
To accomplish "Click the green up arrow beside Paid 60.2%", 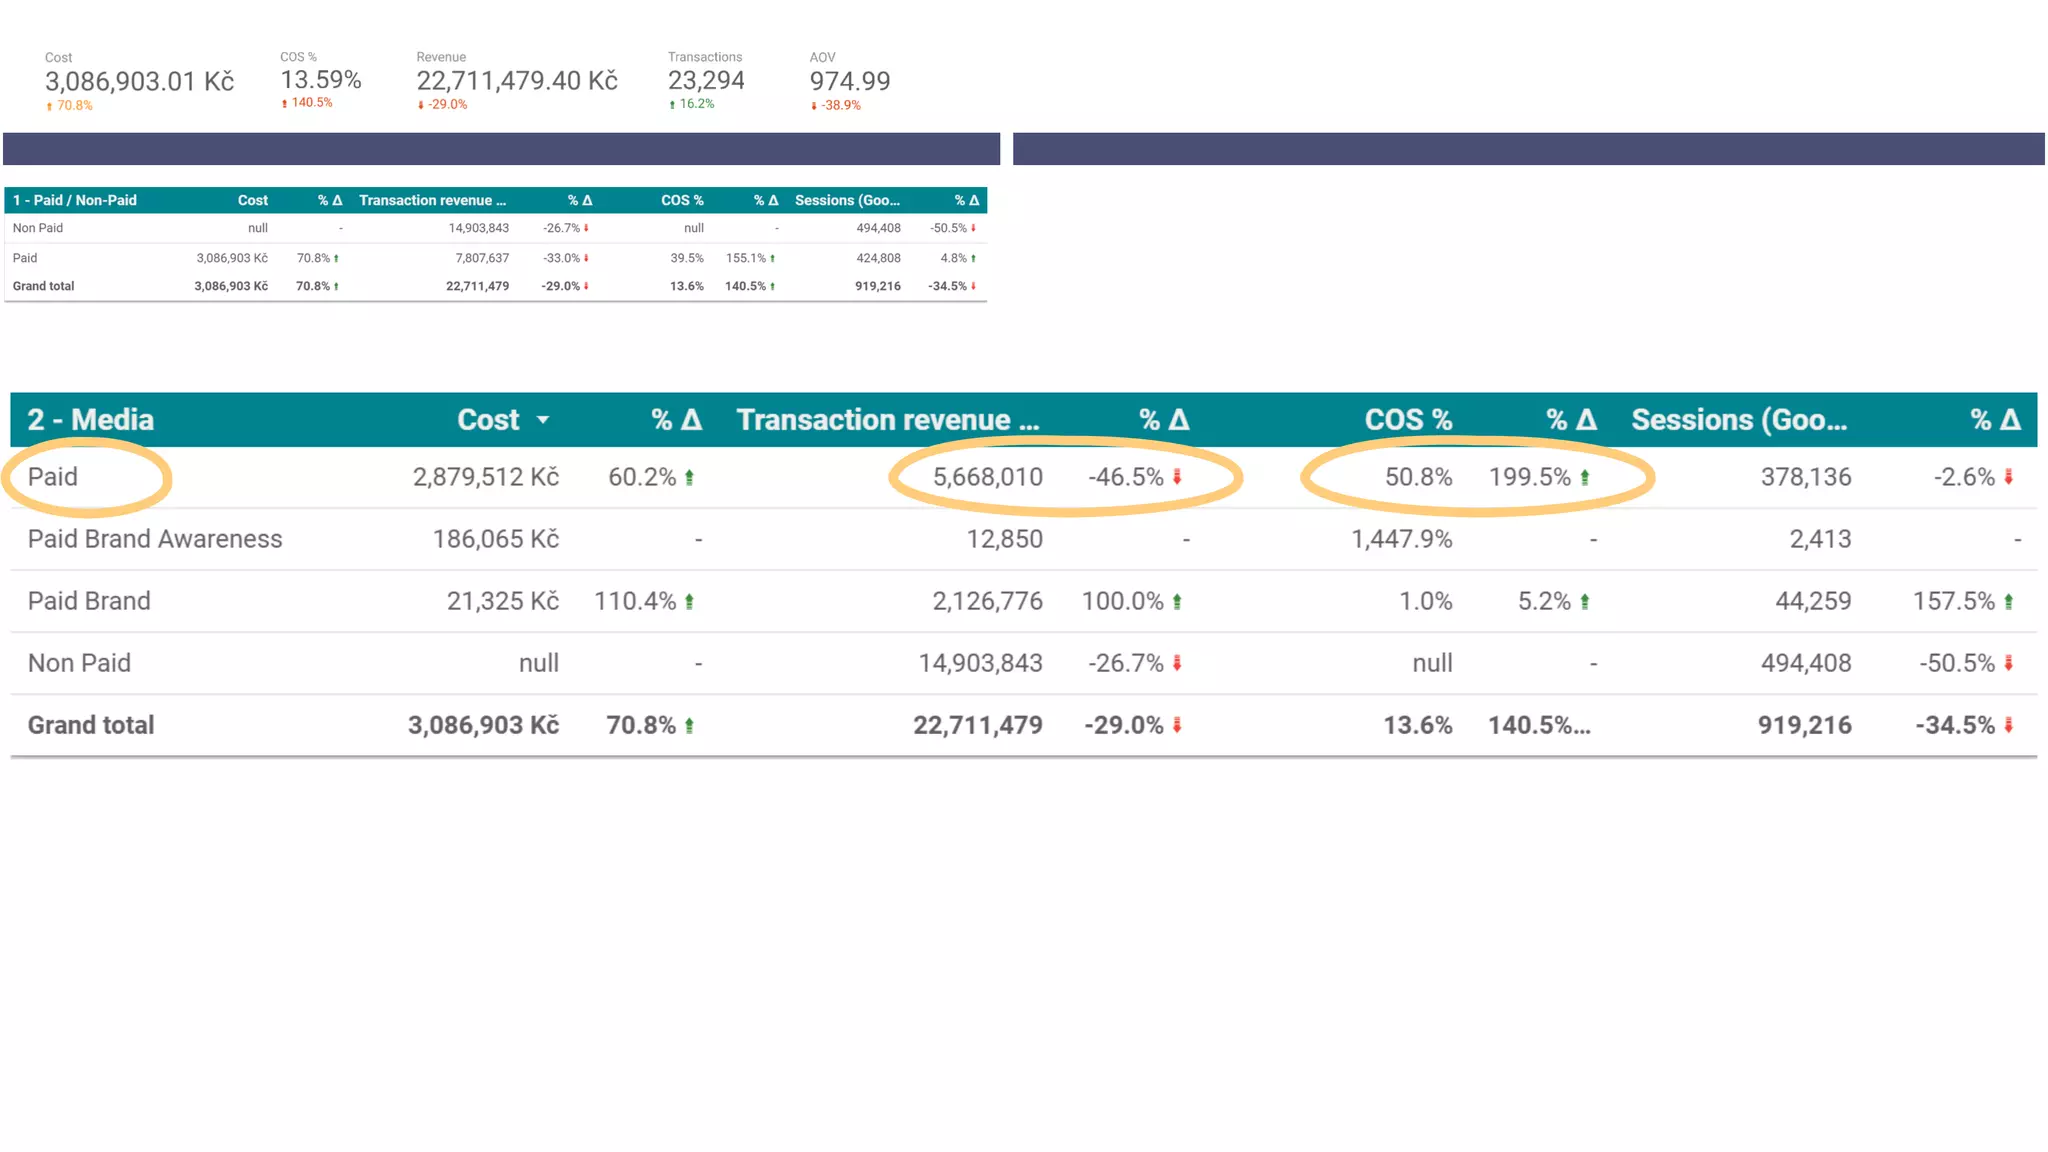I will [x=689, y=478].
